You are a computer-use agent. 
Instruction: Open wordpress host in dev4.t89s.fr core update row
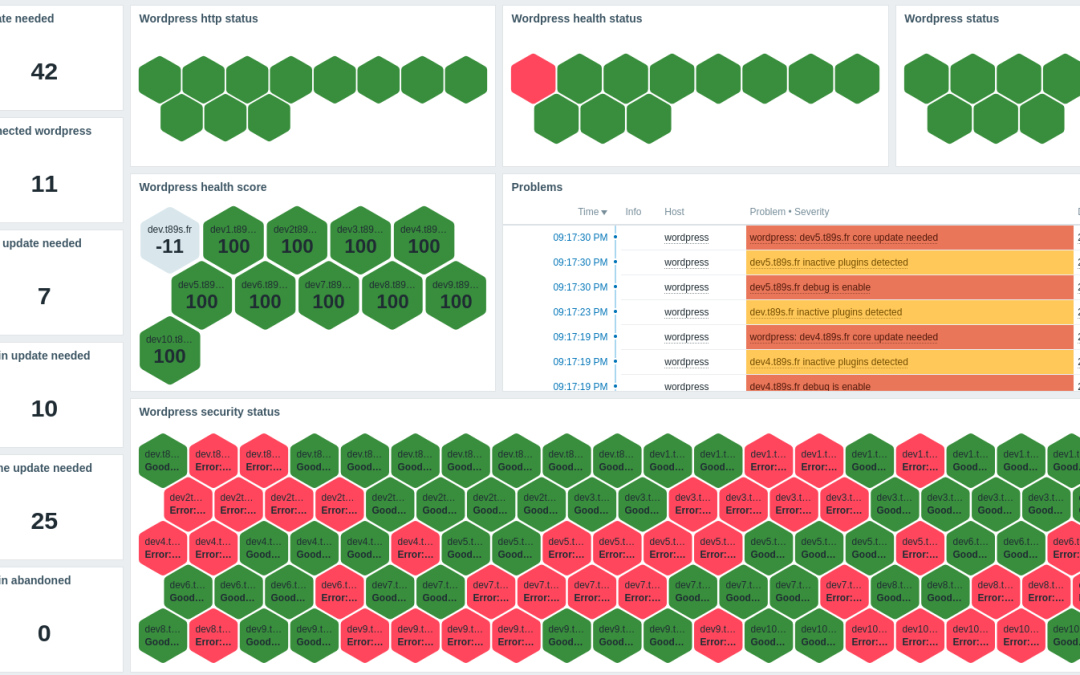pos(686,337)
